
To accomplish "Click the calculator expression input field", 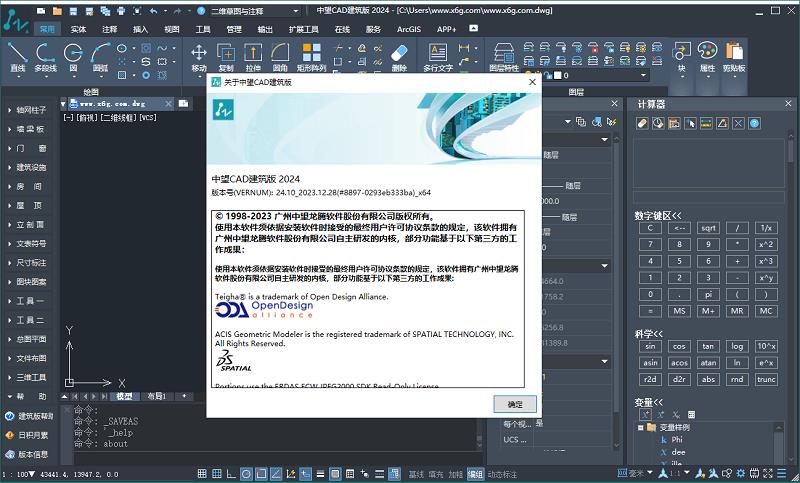I will (x=709, y=196).
